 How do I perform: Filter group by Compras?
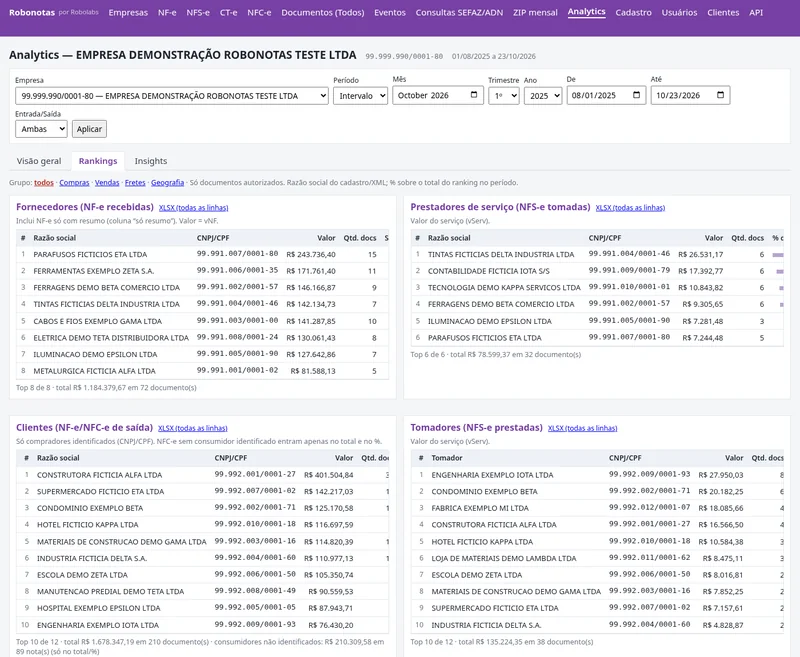(74, 183)
